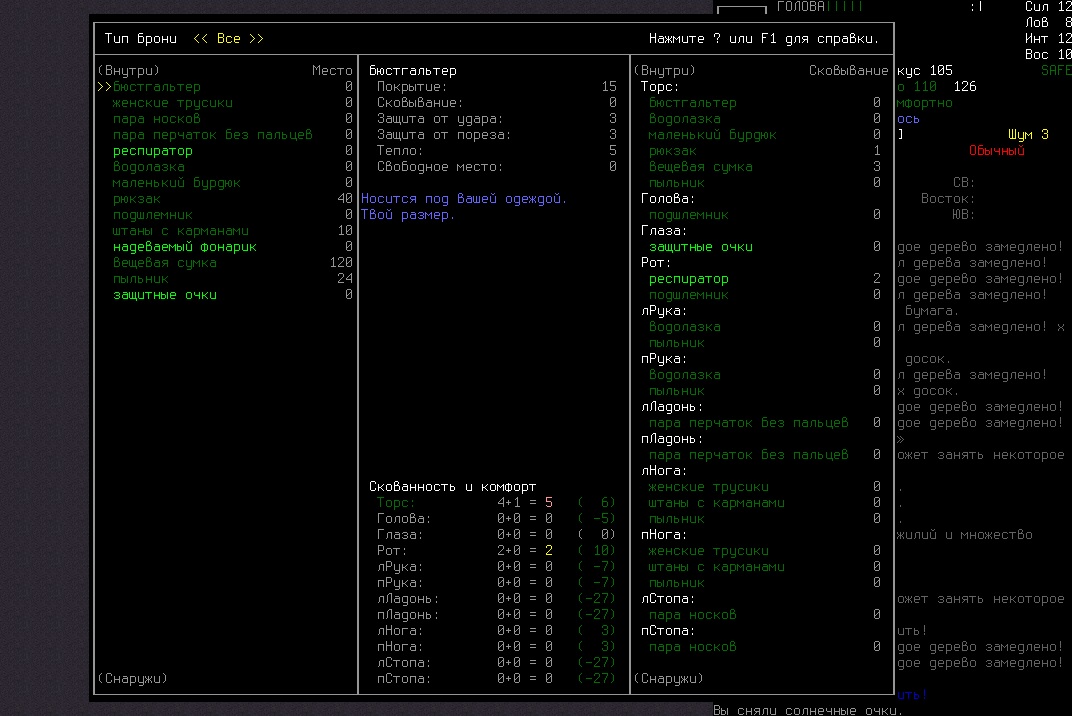1072x716 pixels.
Task: Click the 'ГОЛОВА' health bar in game sidebar
Action: (820, 7)
